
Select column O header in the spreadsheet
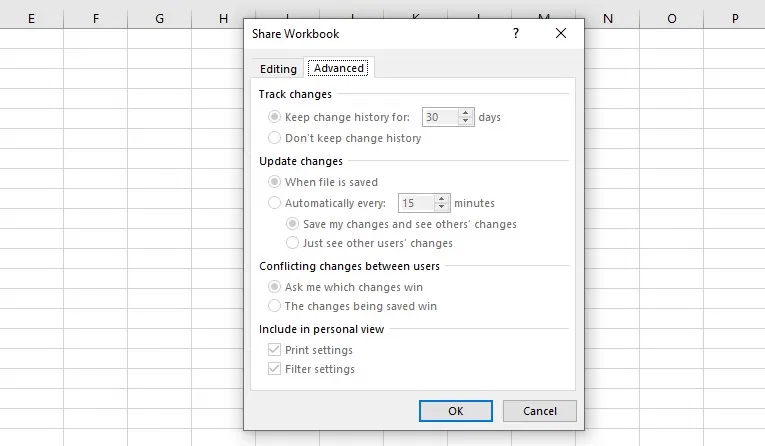click(672, 19)
